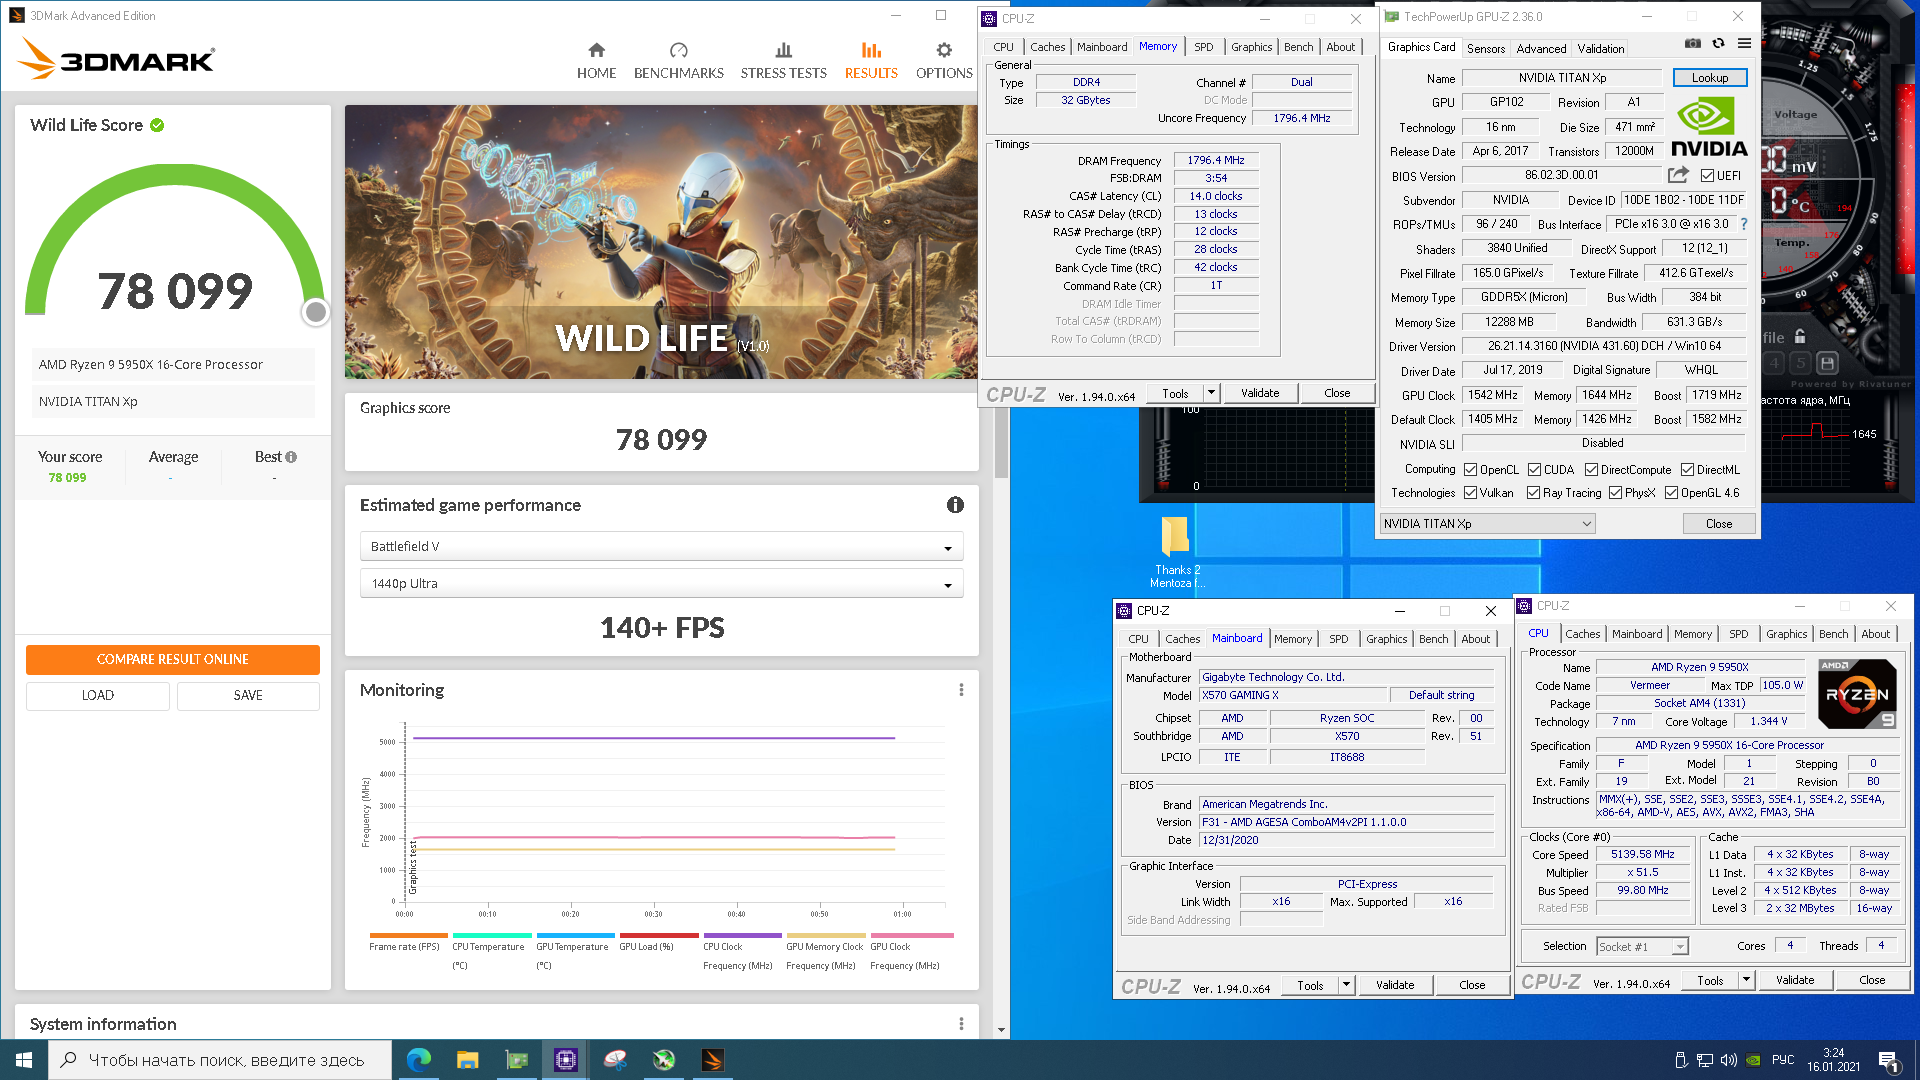Open the Advanced tab in GPU-Z

click(x=1541, y=48)
